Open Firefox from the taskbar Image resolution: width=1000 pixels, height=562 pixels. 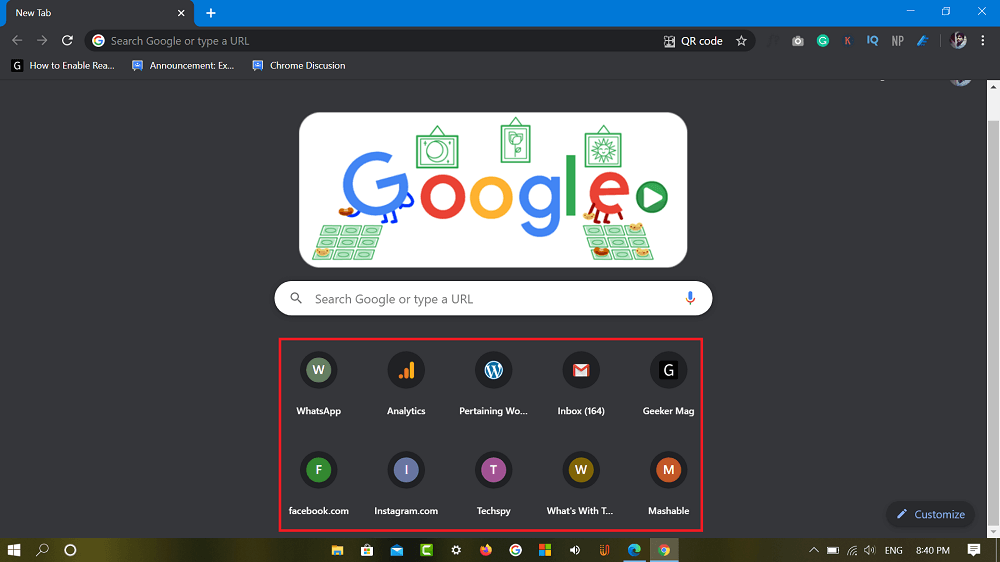[x=486, y=550]
